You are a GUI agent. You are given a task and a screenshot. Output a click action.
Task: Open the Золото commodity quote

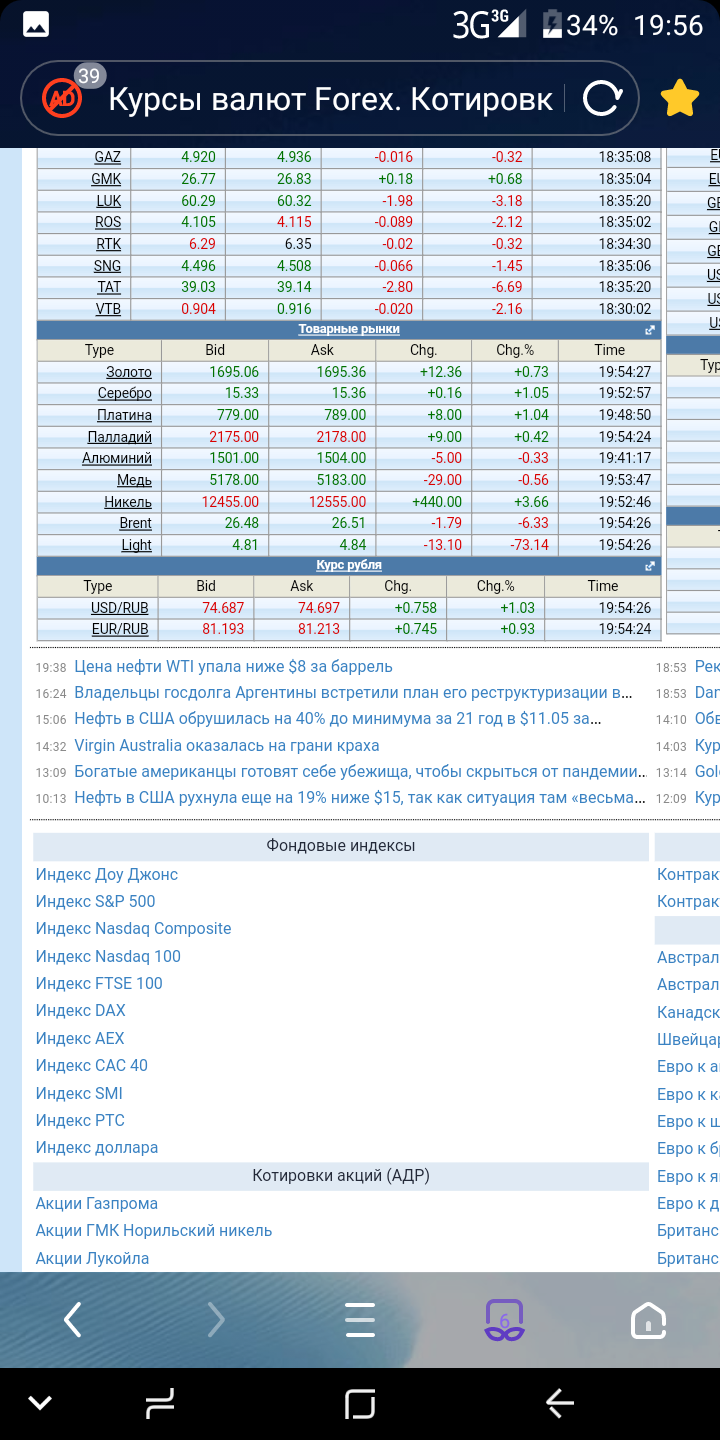[x=128, y=372]
